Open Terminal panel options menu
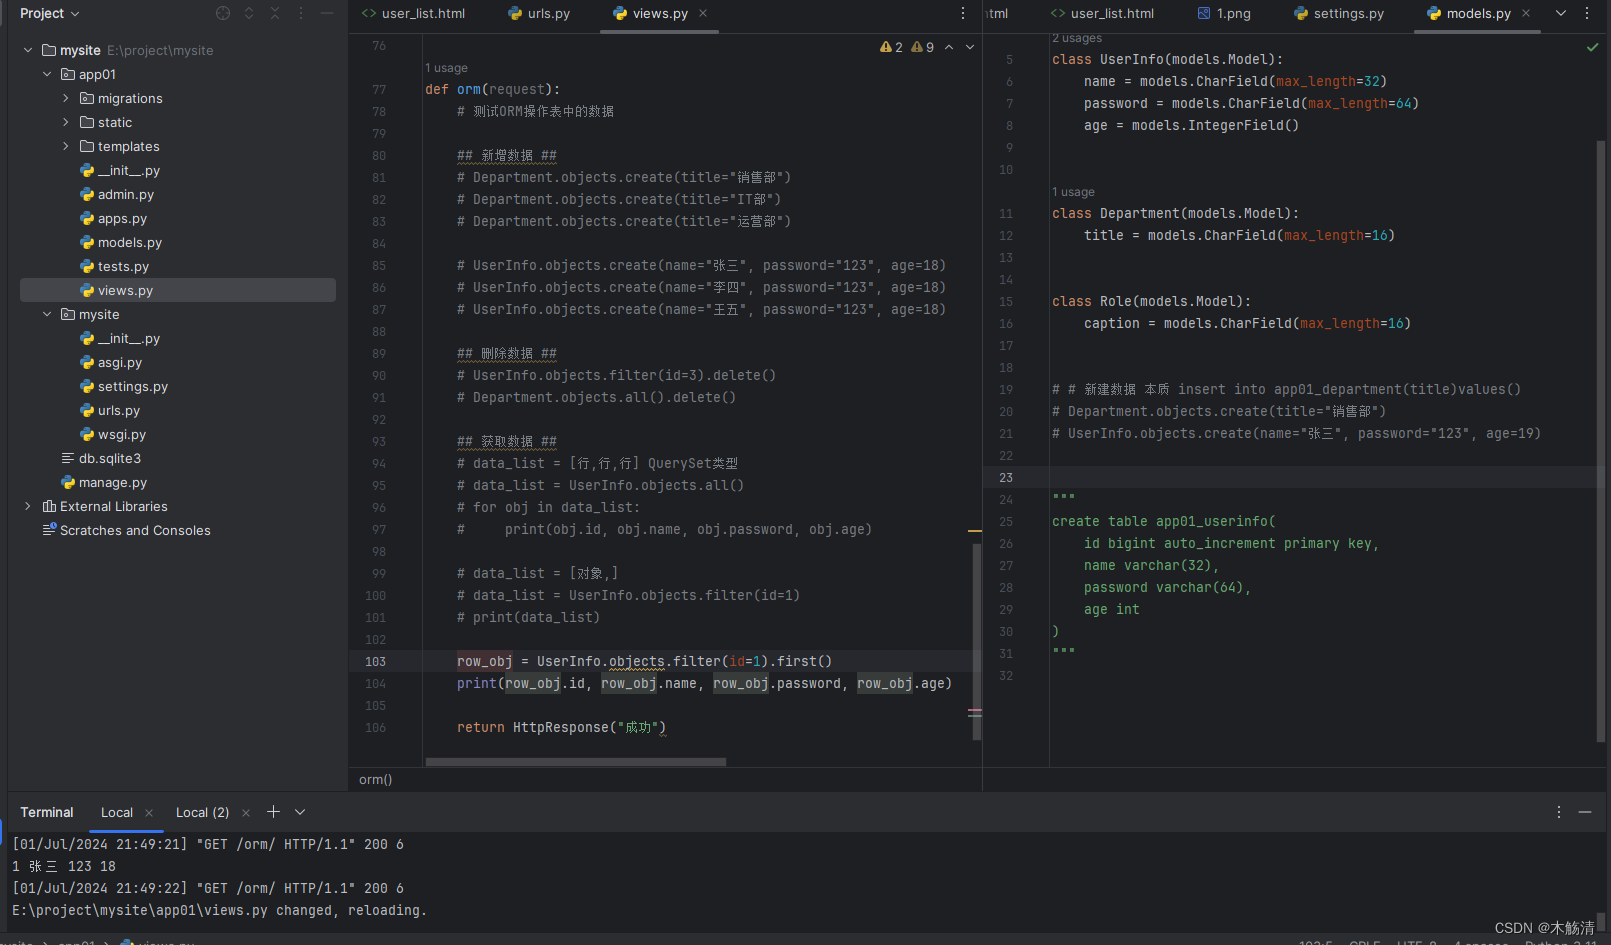Image resolution: width=1611 pixels, height=945 pixels. pyautogui.click(x=1558, y=812)
